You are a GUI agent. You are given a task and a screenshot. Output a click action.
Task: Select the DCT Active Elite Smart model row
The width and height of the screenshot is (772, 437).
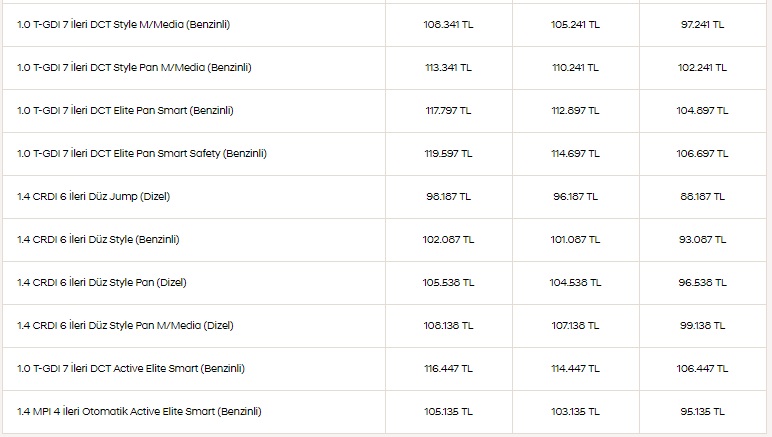click(384, 369)
